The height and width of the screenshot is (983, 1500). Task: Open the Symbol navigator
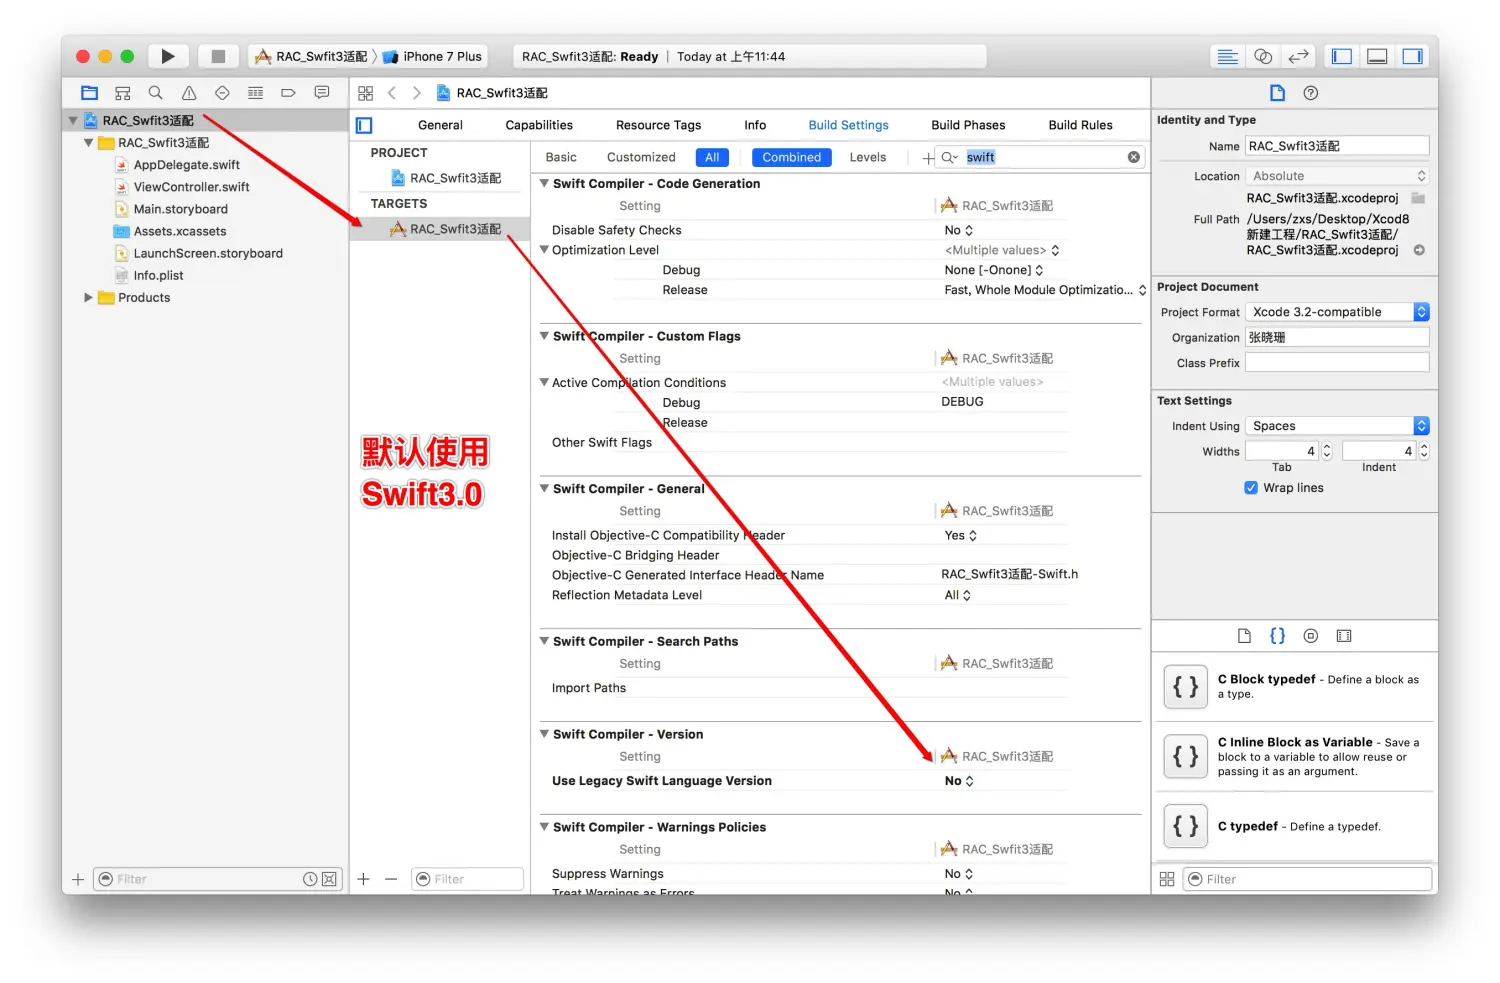point(123,93)
